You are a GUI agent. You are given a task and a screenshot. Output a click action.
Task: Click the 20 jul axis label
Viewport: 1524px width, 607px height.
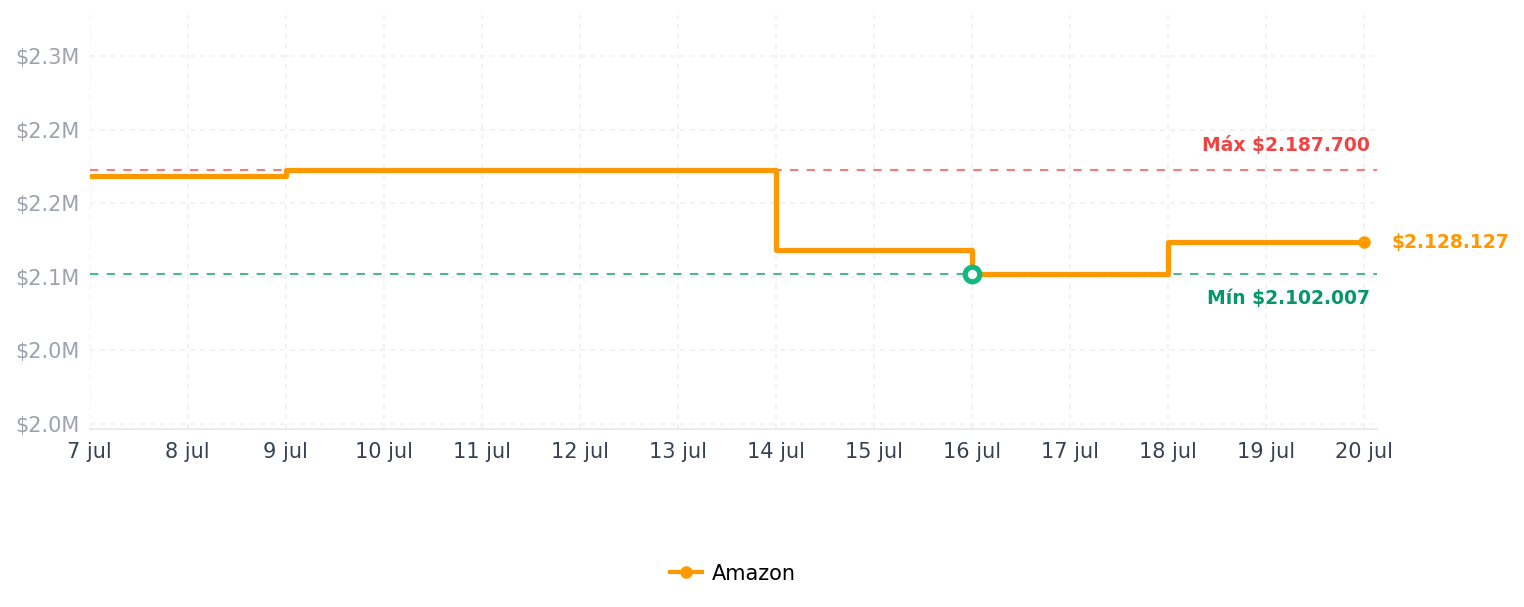coord(1364,451)
